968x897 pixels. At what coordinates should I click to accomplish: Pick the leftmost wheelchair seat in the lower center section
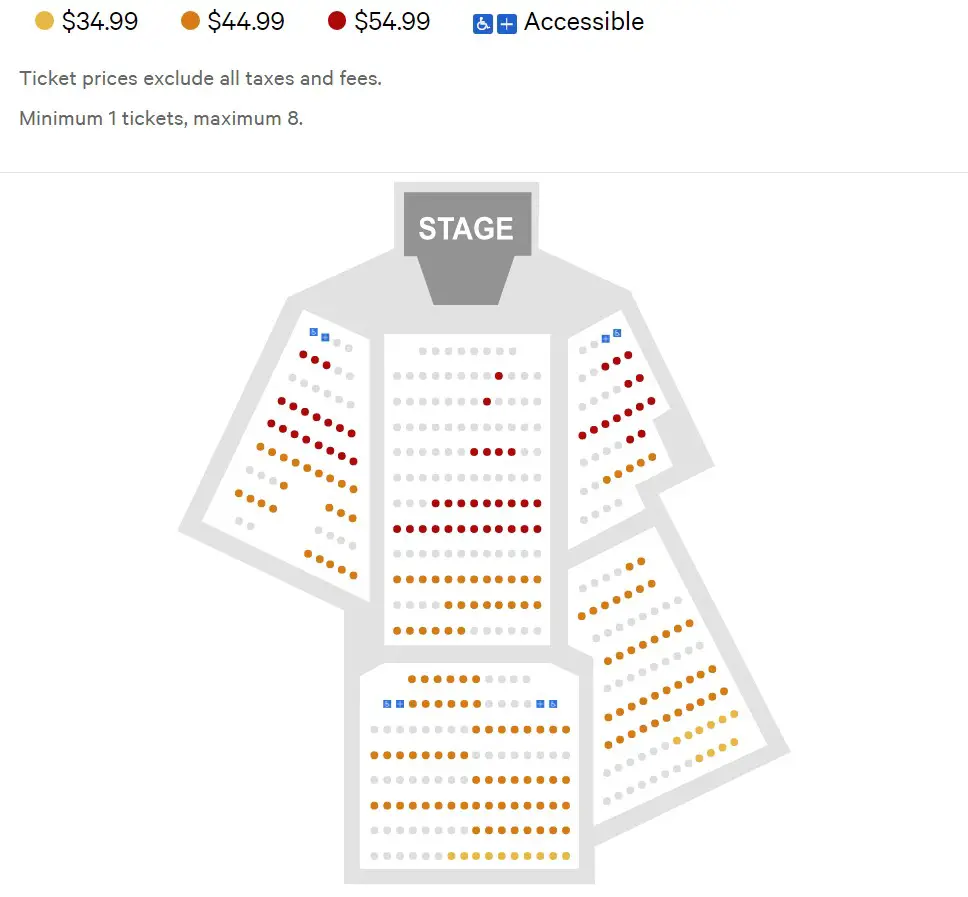[387, 704]
